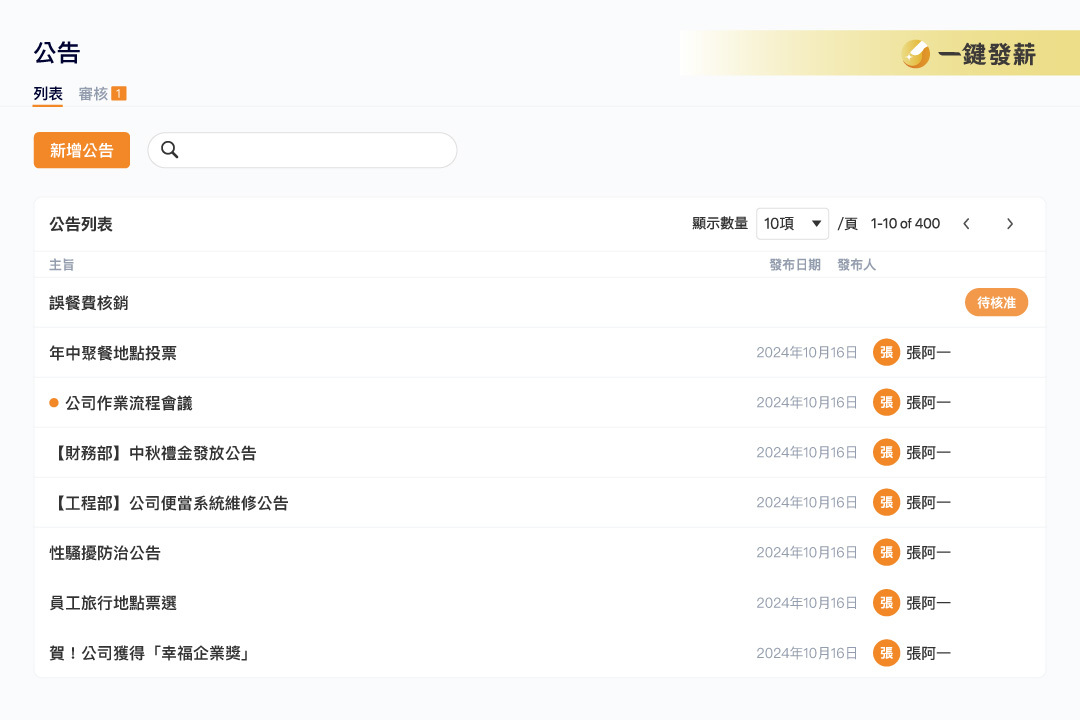The width and height of the screenshot is (1080, 720).
Task: Open 【財務部】中秋禮金發放公告
Action: (x=153, y=453)
